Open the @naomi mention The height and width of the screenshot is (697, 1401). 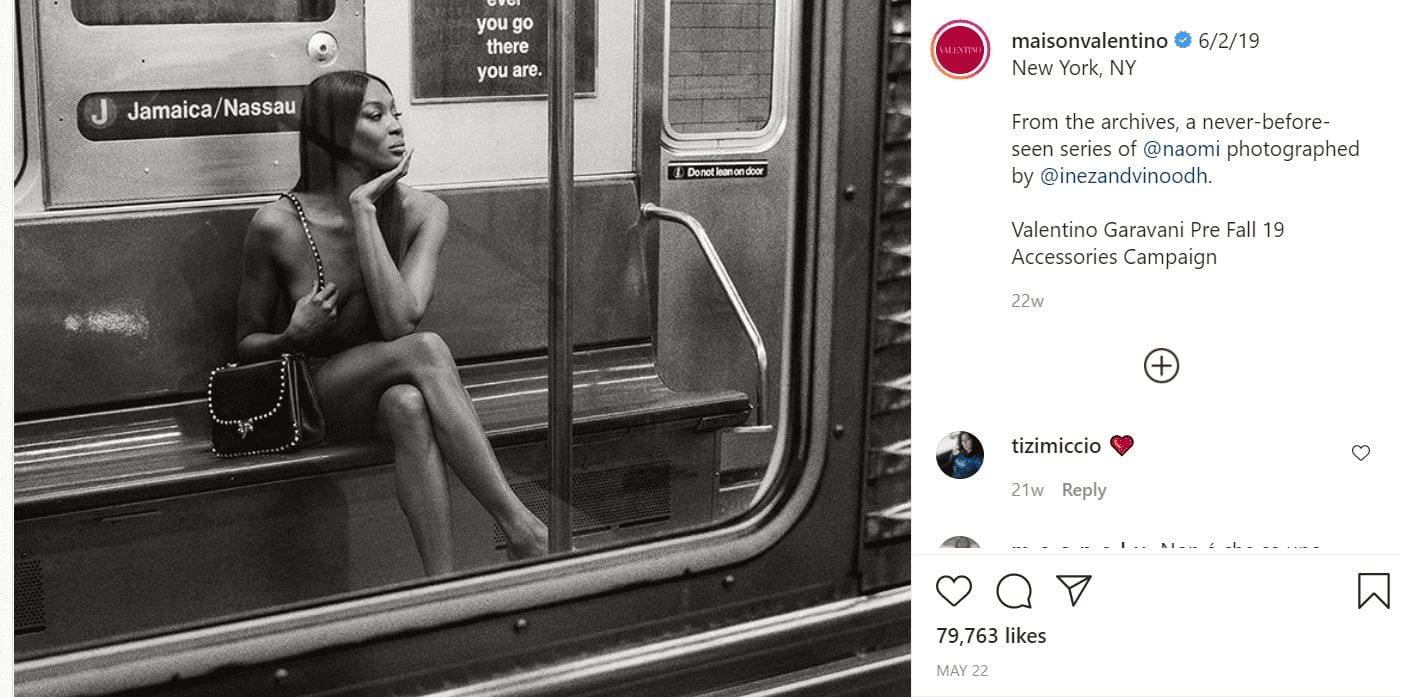pos(1182,149)
